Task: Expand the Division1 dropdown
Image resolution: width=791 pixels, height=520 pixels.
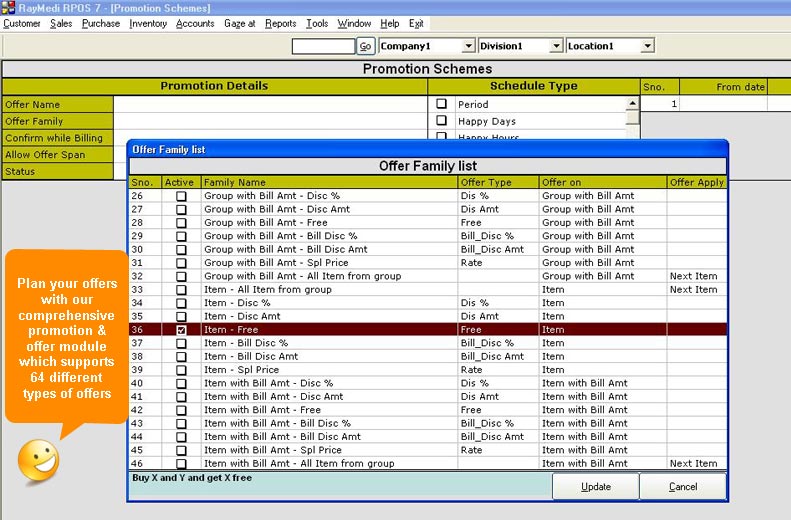Action: pos(556,46)
